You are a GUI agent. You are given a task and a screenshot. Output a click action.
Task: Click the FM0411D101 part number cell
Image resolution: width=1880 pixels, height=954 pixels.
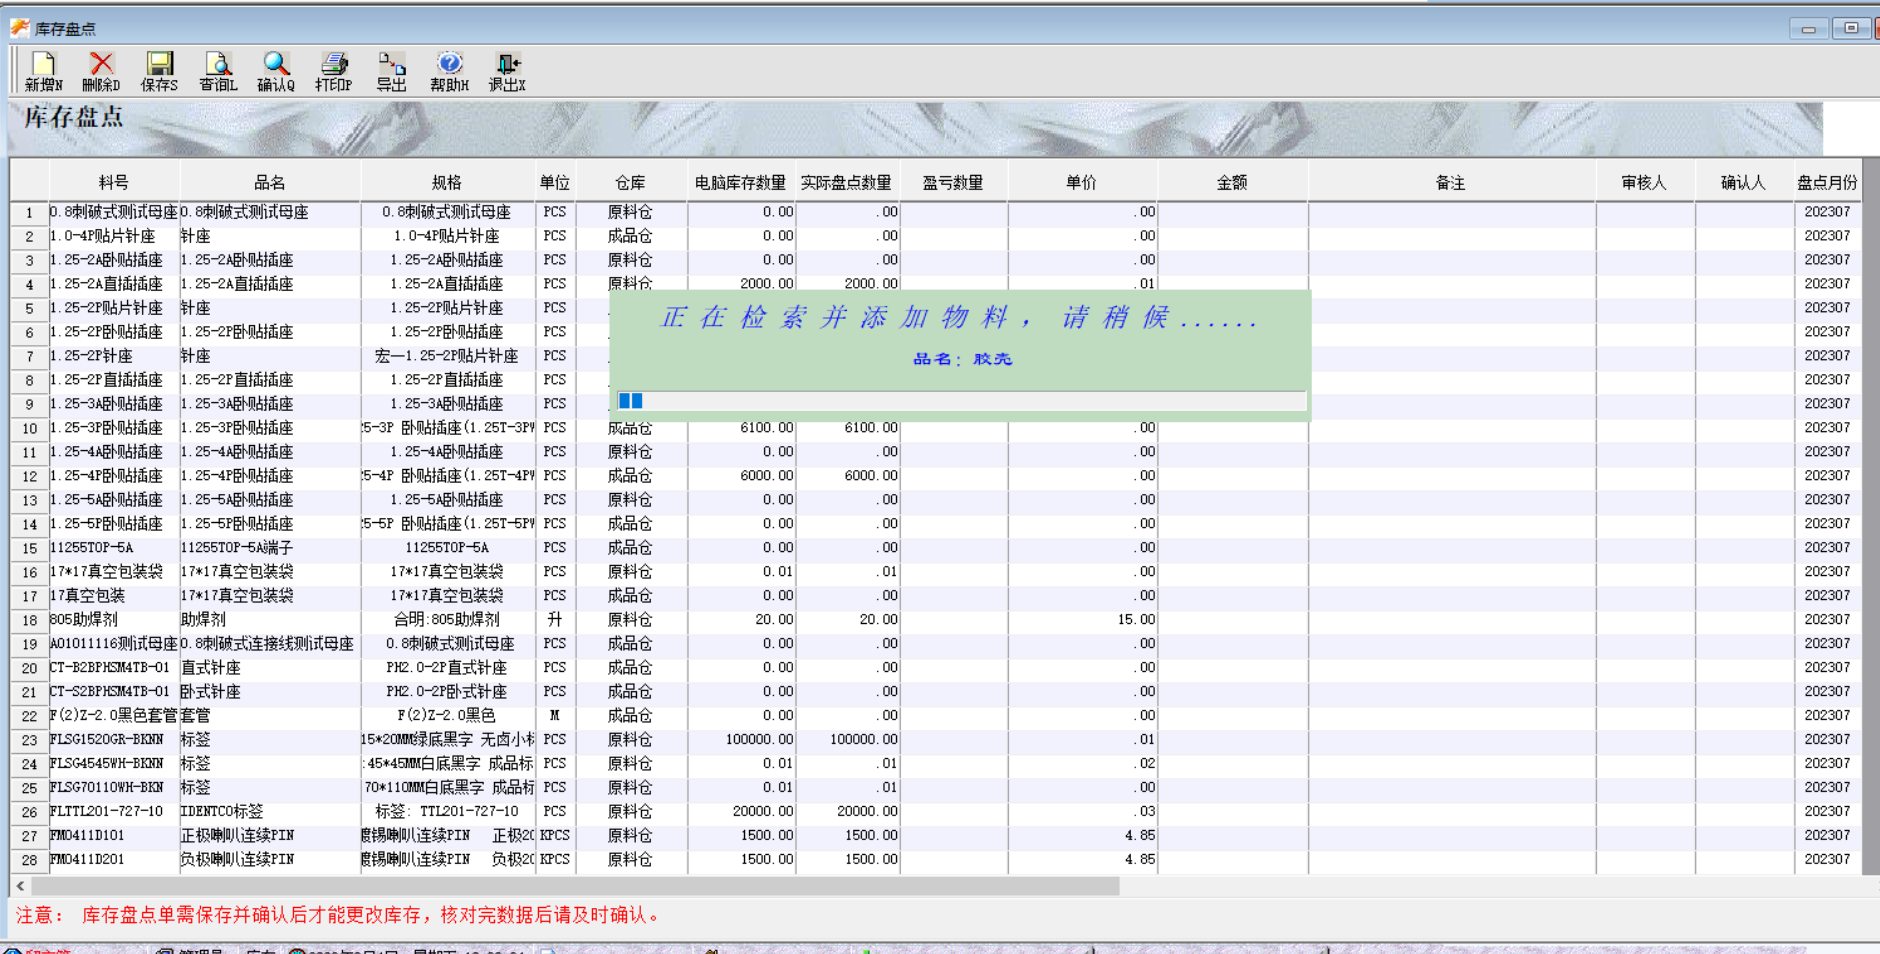[114, 836]
